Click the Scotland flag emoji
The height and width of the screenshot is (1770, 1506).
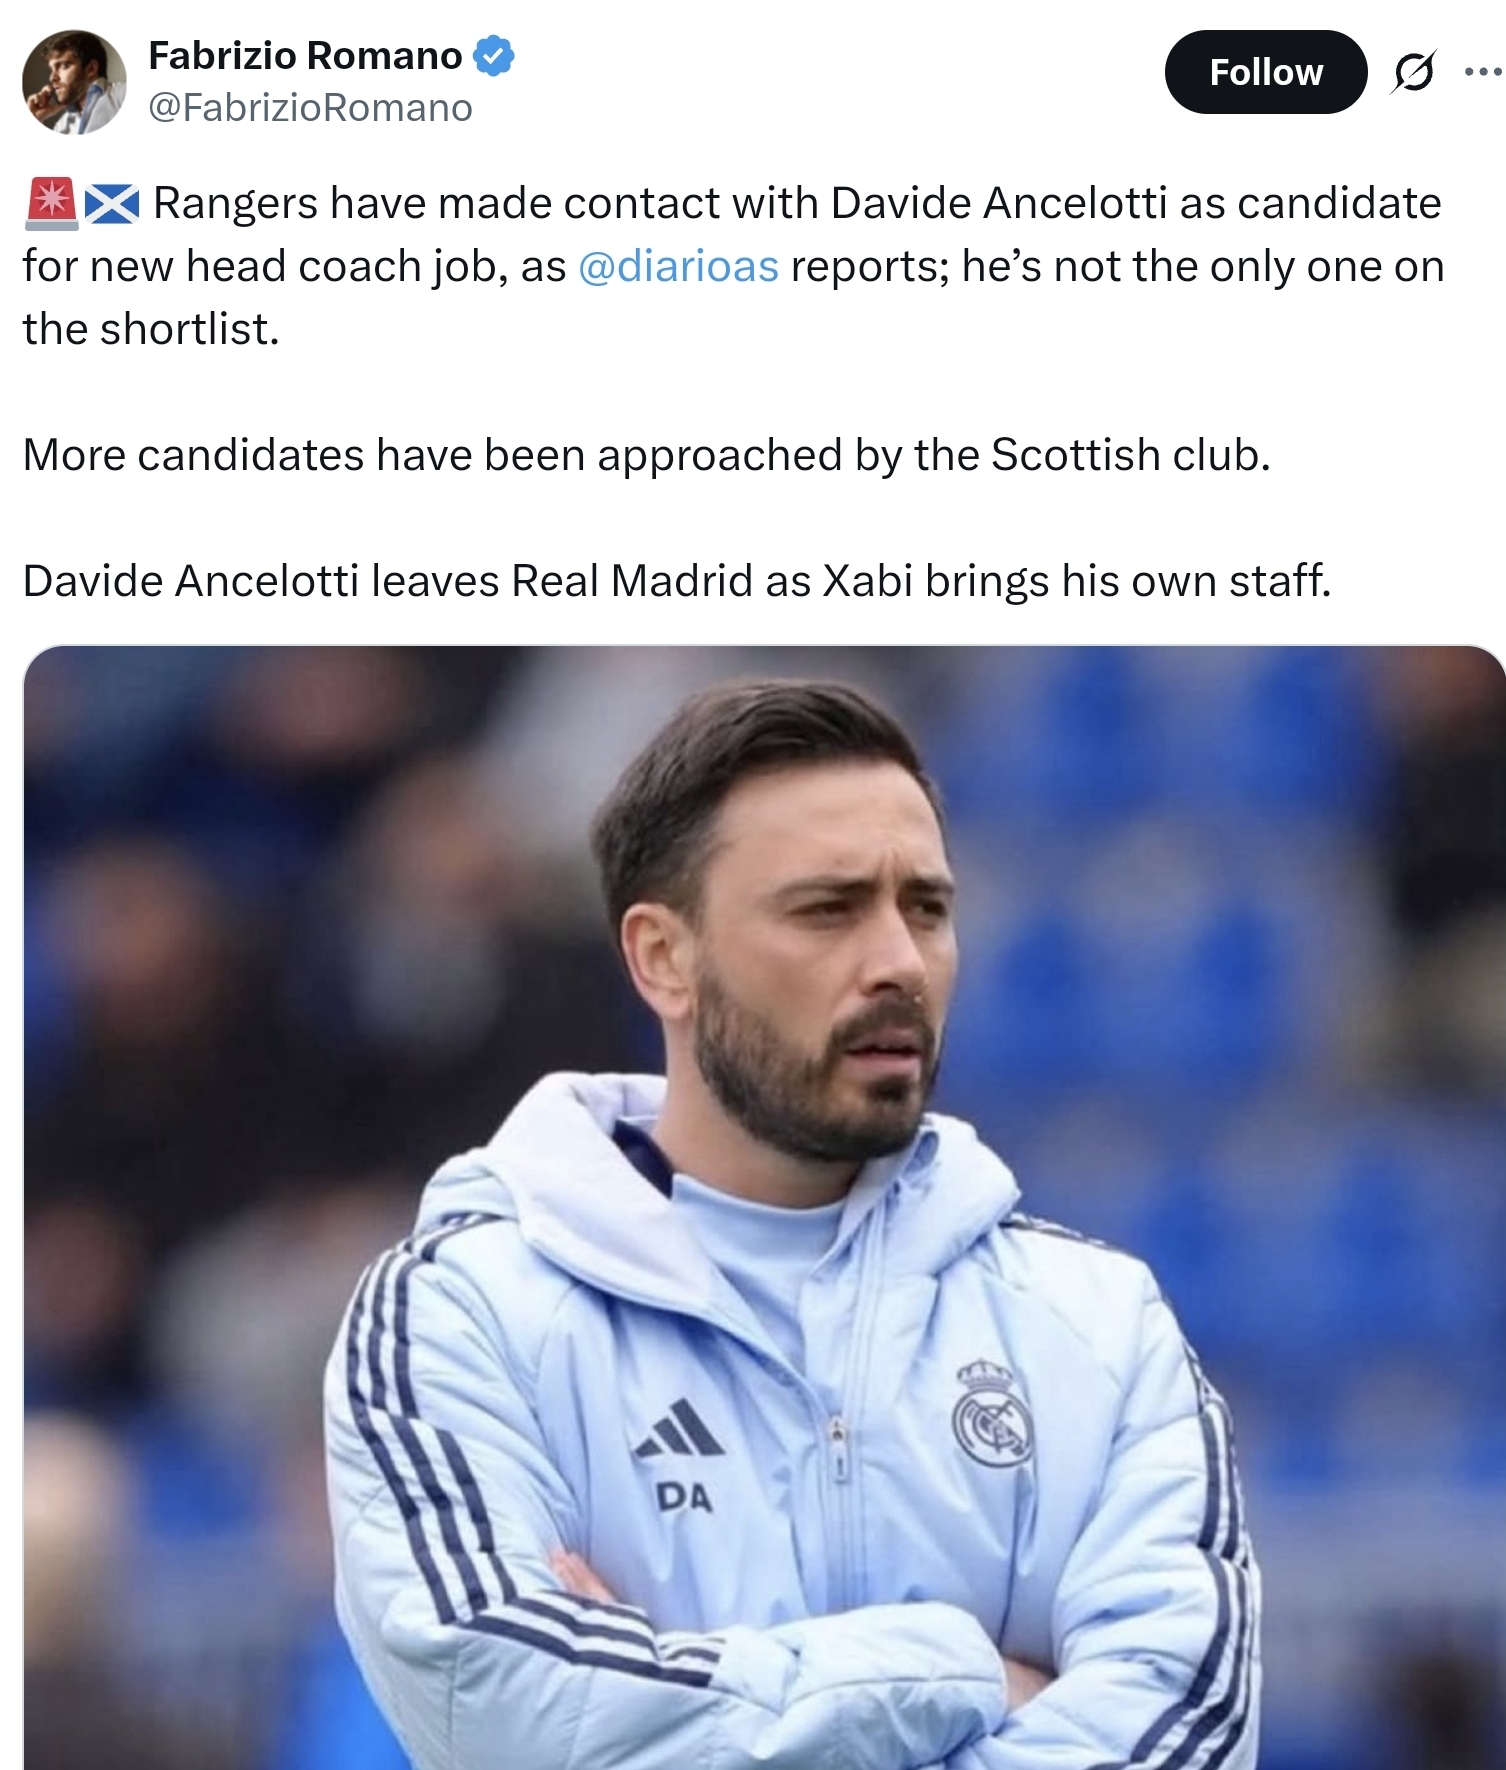coord(112,204)
